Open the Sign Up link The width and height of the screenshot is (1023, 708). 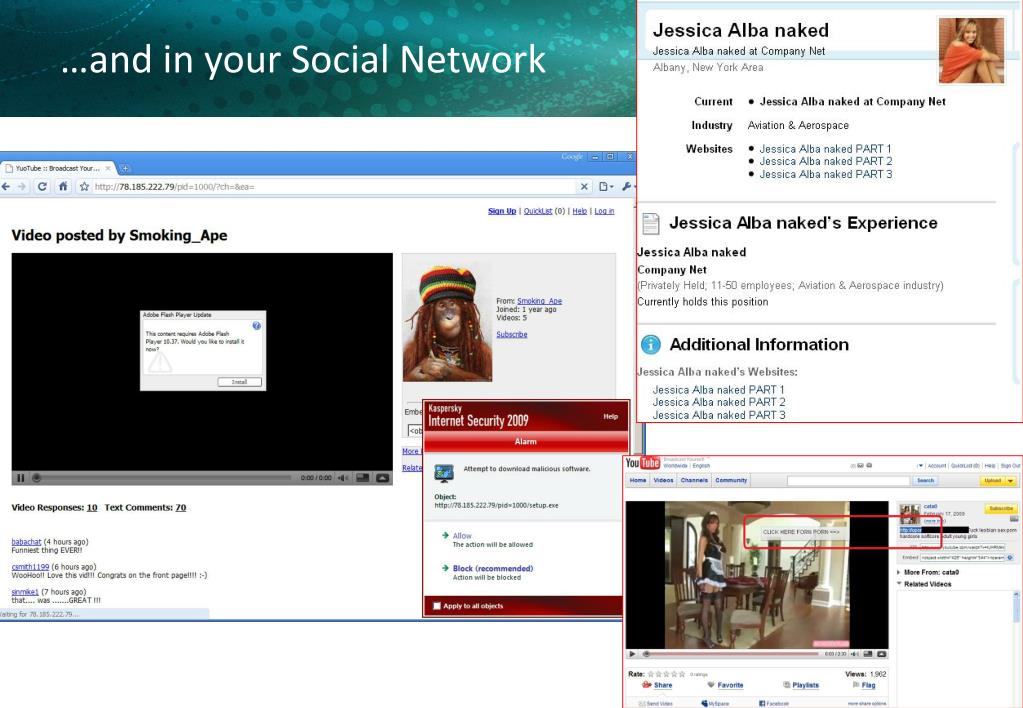pyautogui.click(x=502, y=211)
